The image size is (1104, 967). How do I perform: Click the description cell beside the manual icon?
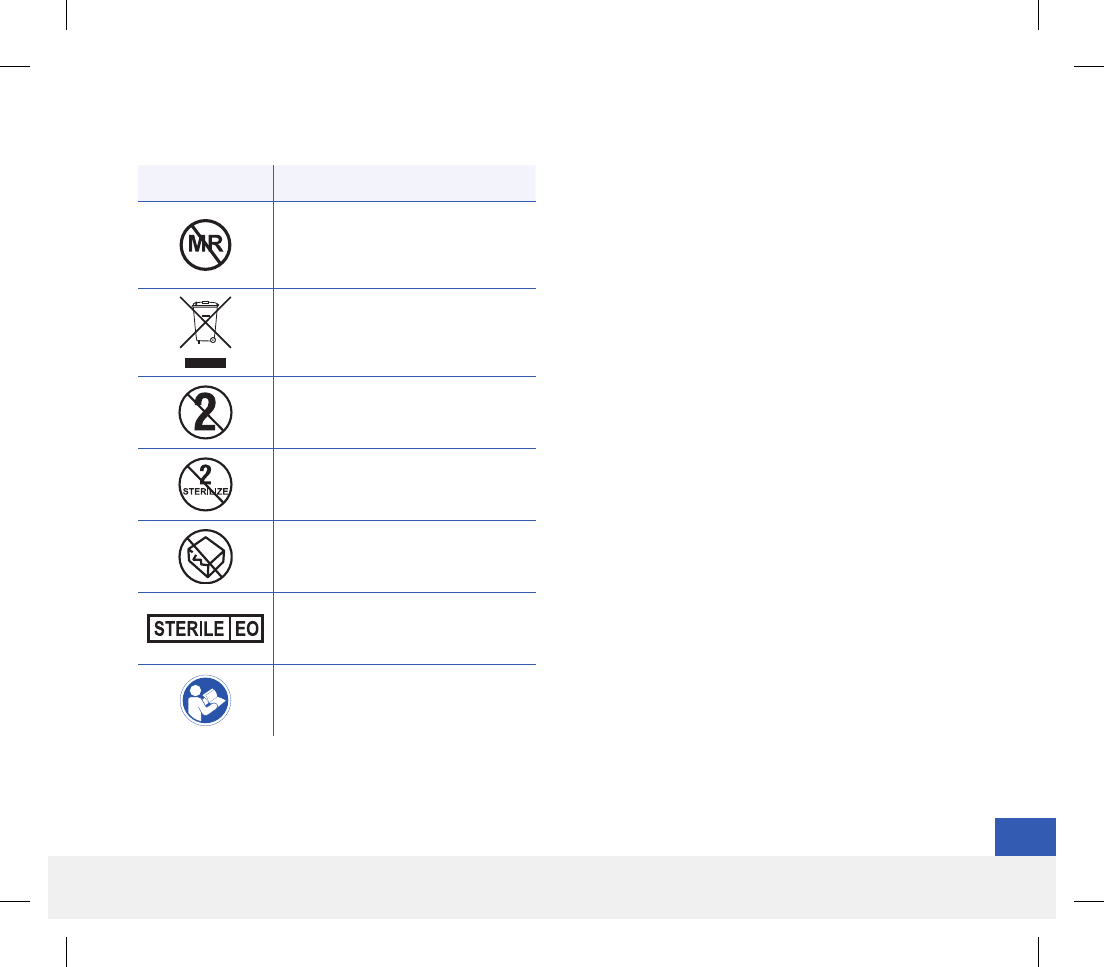click(x=405, y=700)
